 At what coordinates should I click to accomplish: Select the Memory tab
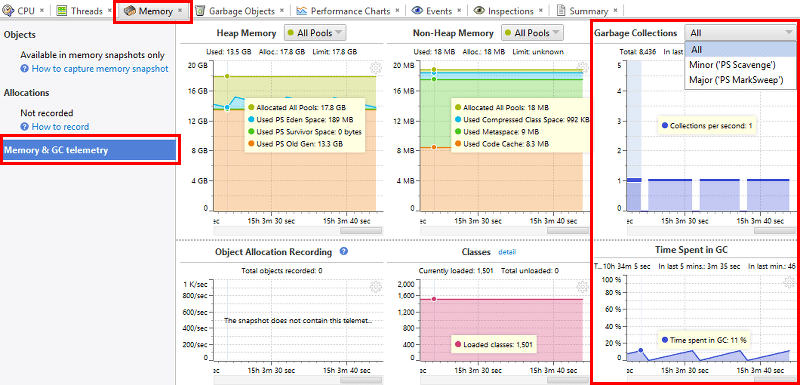(x=154, y=11)
